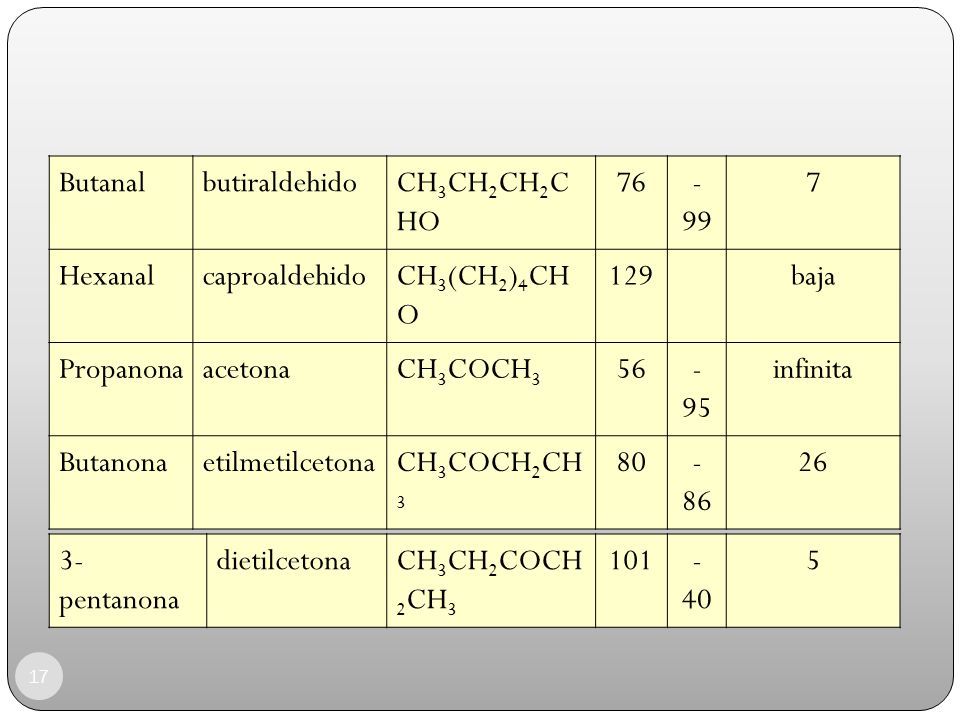
Task: Click the solubility value 26 cell
Action: [813, 482]
